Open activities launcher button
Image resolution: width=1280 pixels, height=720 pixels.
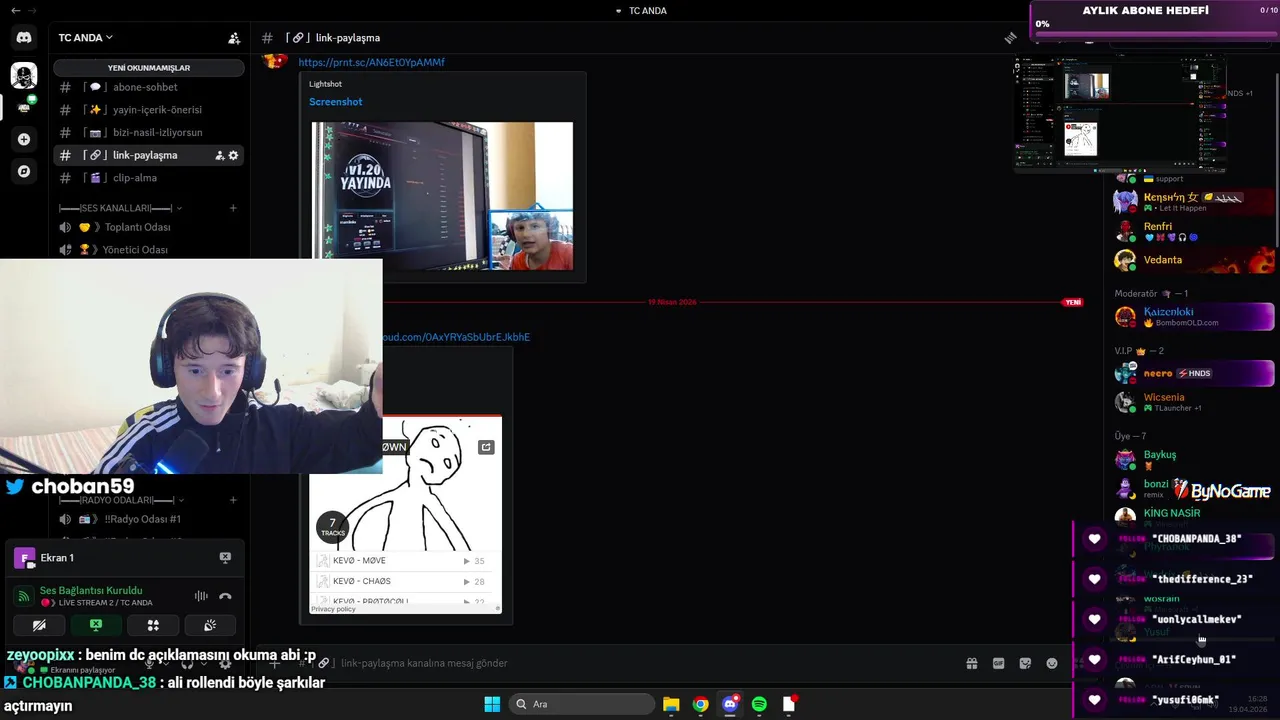(x=153, y=625)
